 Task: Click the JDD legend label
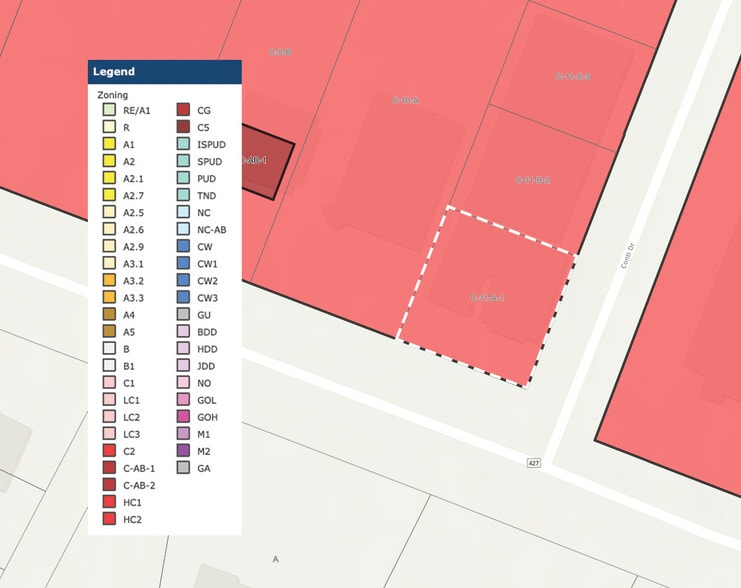(206, 366)
